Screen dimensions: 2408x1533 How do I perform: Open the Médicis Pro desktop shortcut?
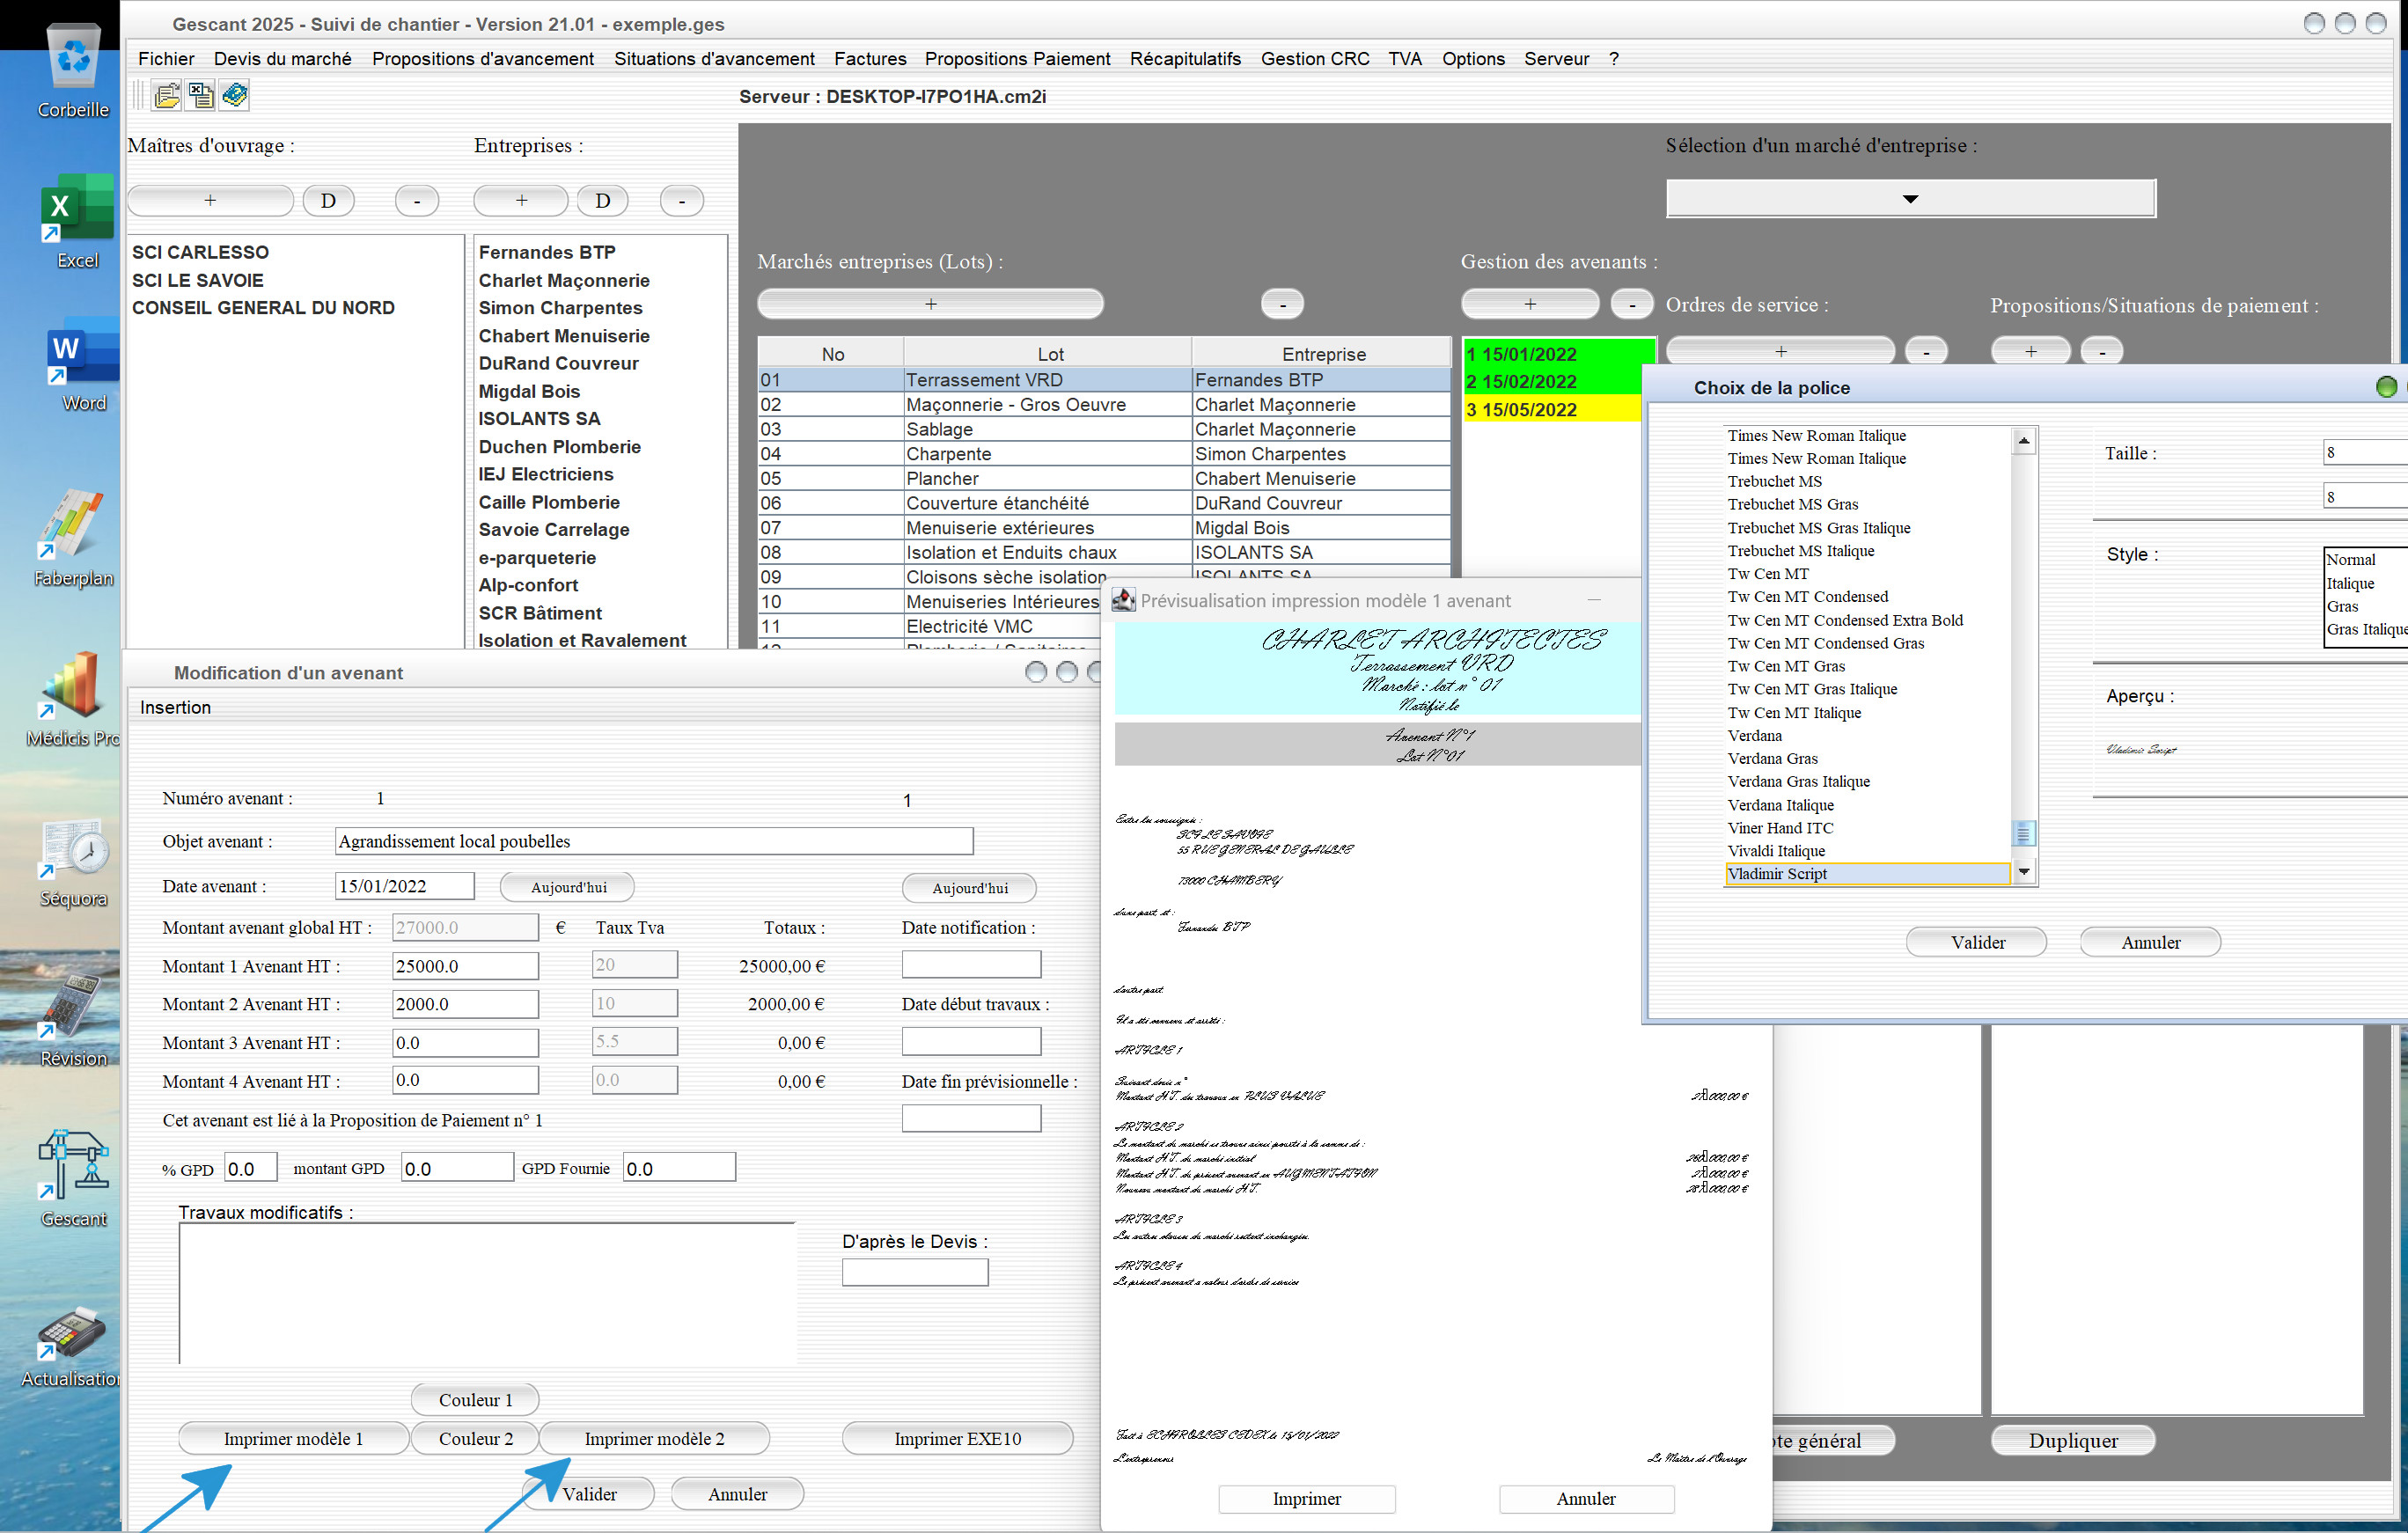(73, 699)
